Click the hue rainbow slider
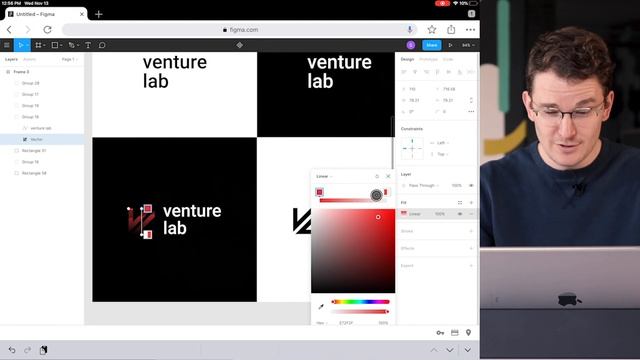This screenshot has width=640, height=360. coord(361,302)
